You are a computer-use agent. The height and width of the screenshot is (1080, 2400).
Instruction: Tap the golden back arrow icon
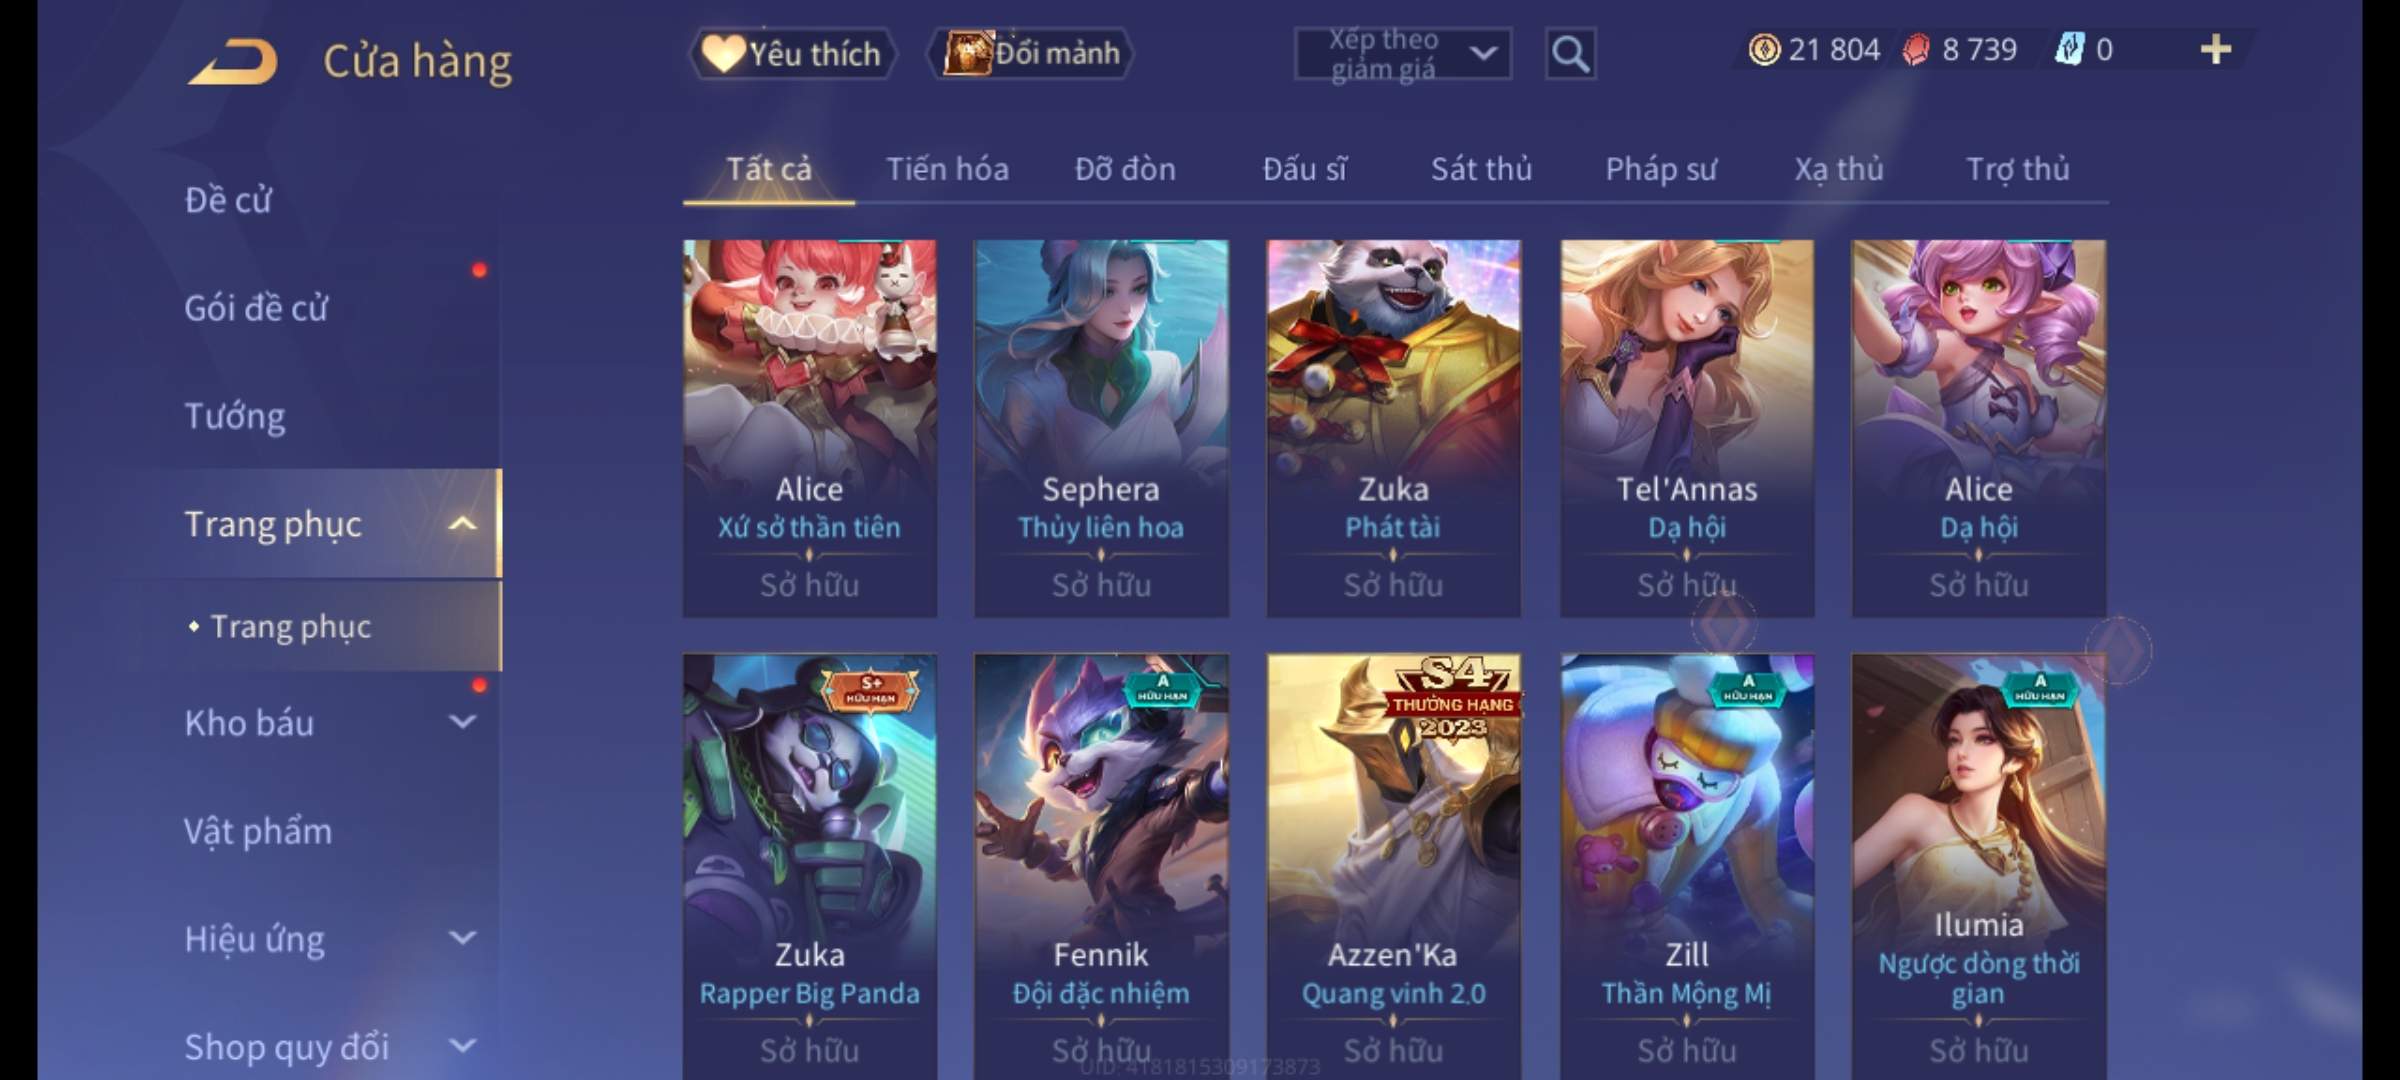pyautogui.click(x=232, y=62)
